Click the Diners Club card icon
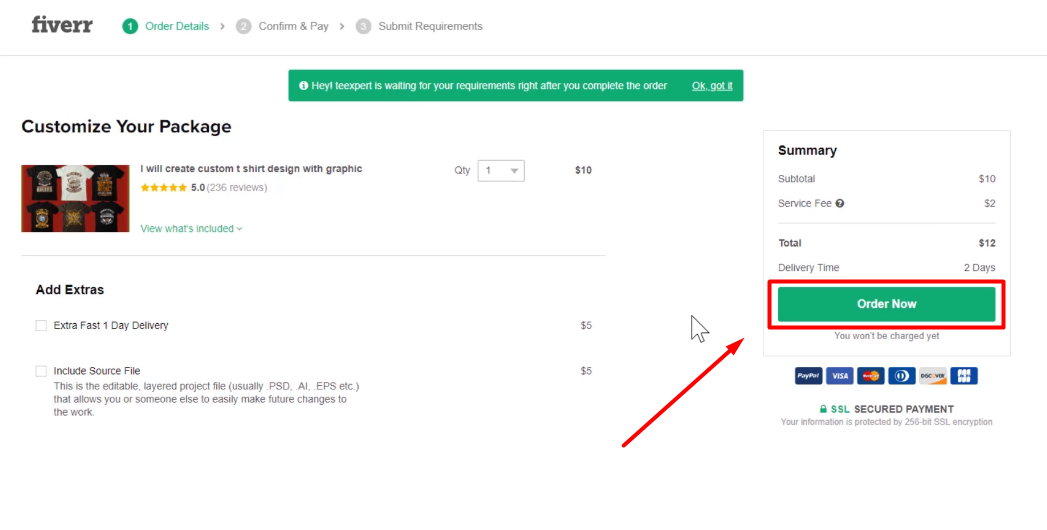This screenshot has width=1047, height=530. (x=902, y=376)
